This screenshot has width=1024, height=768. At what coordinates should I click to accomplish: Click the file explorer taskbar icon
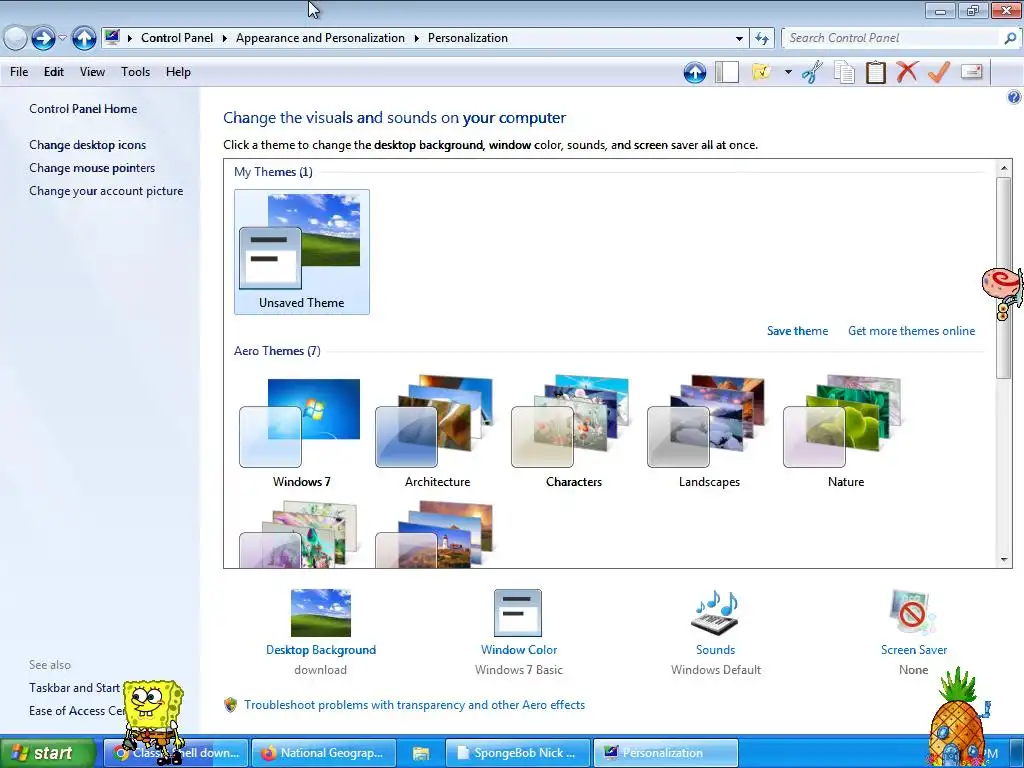click(x=421, y=754)
